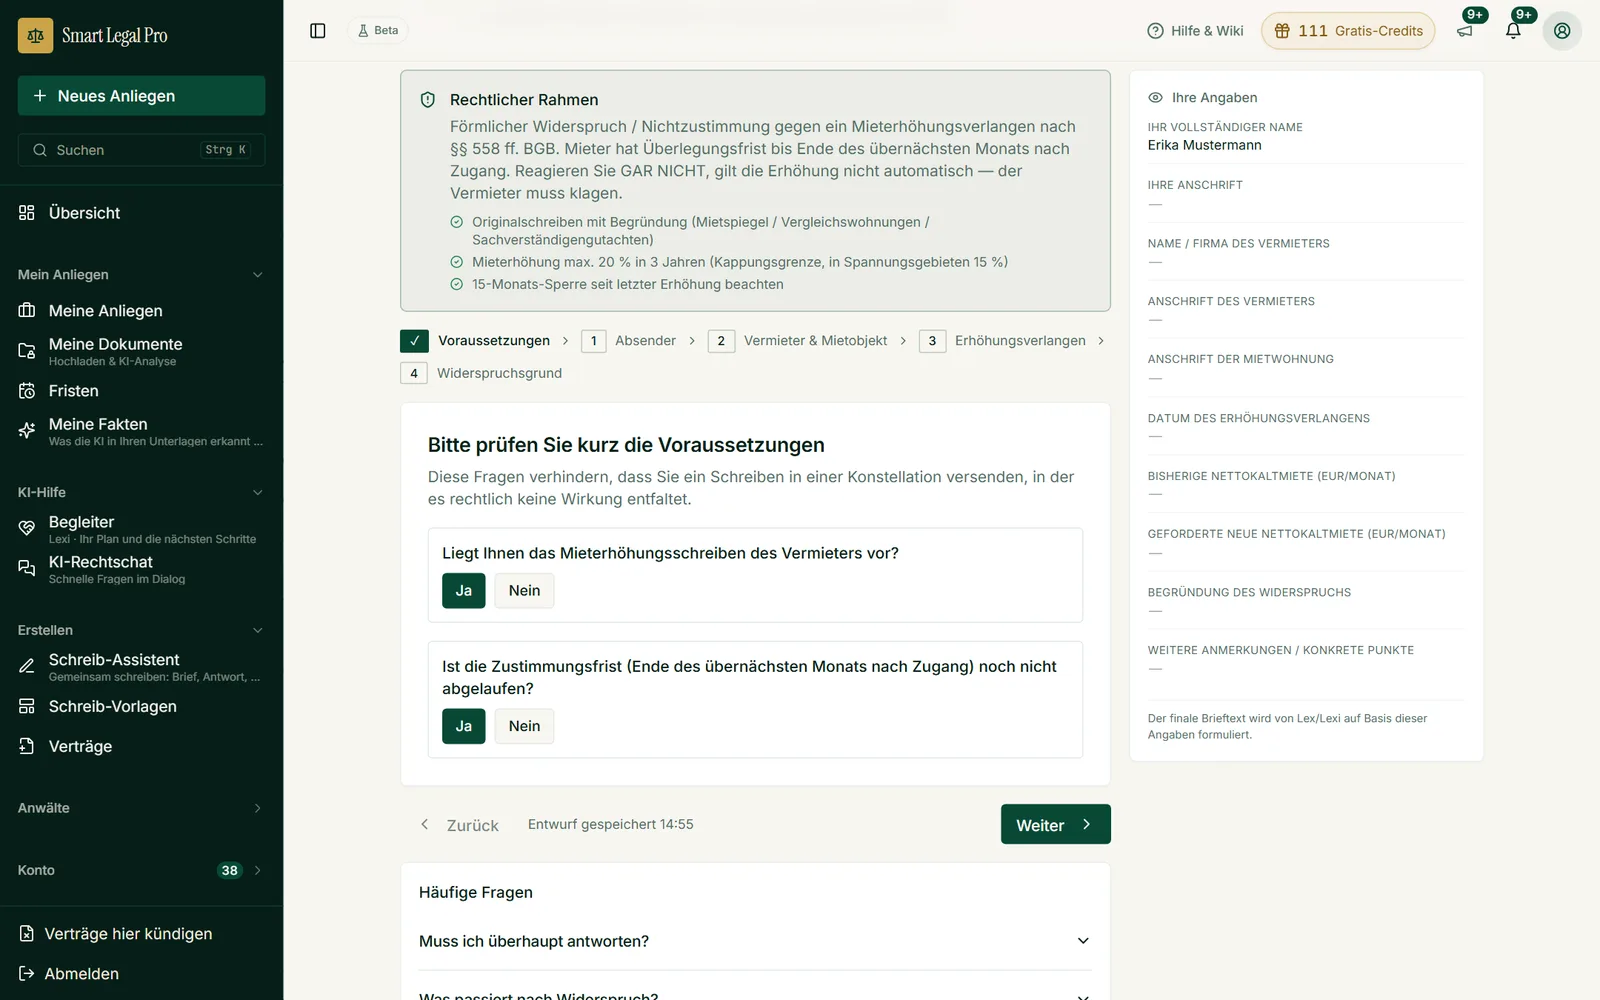Start KI-Rechtschat dialog
This screenshot has width=1600, height=1000.
141,569
